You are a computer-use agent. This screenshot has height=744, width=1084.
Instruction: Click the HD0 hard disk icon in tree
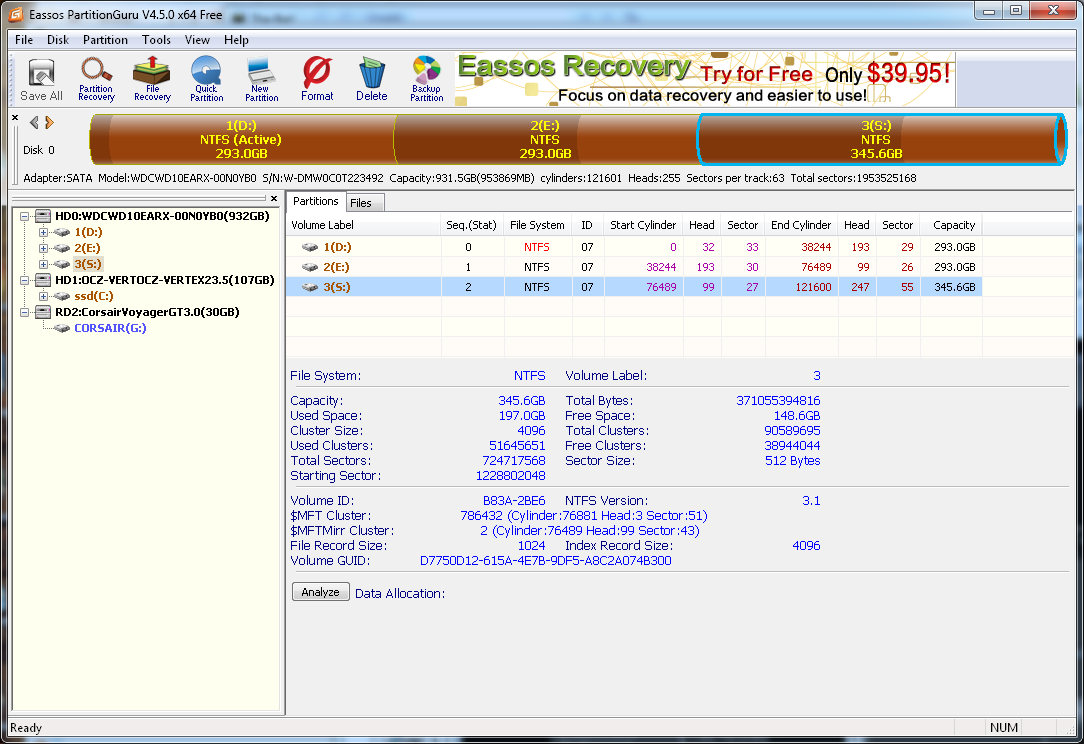43,216
